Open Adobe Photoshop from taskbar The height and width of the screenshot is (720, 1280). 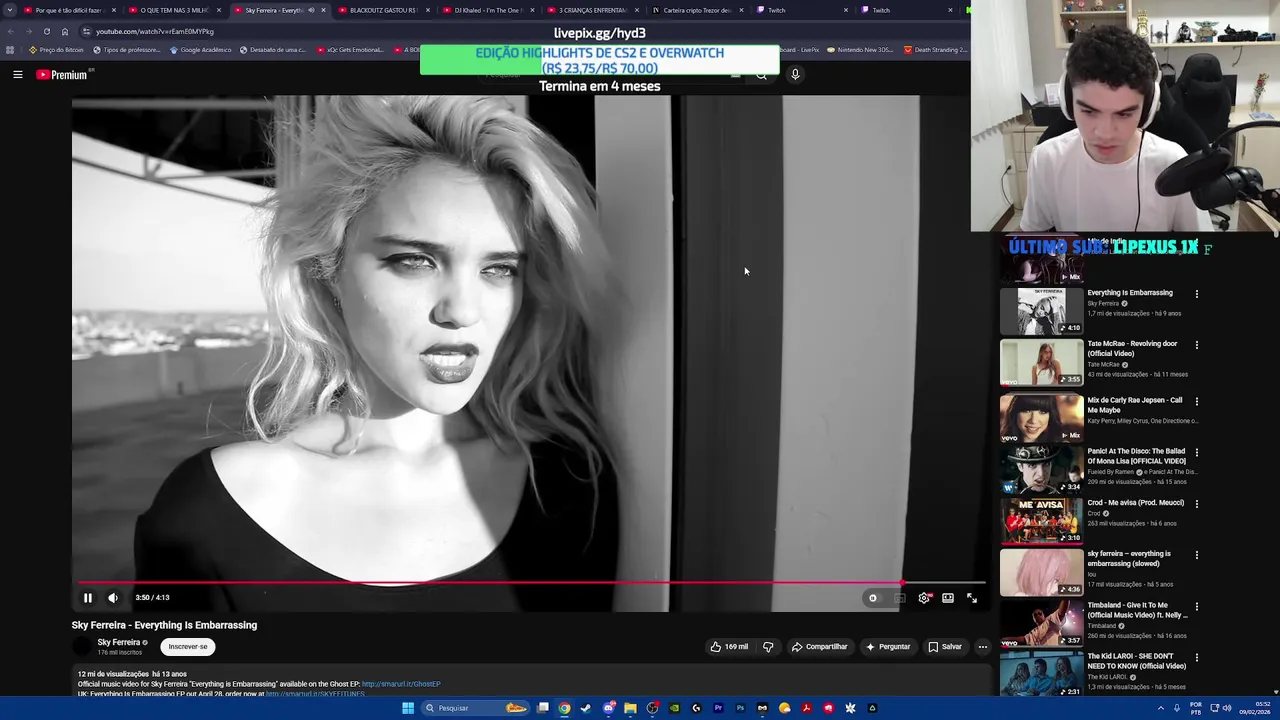pyautogui.click(x=740, y=708)
